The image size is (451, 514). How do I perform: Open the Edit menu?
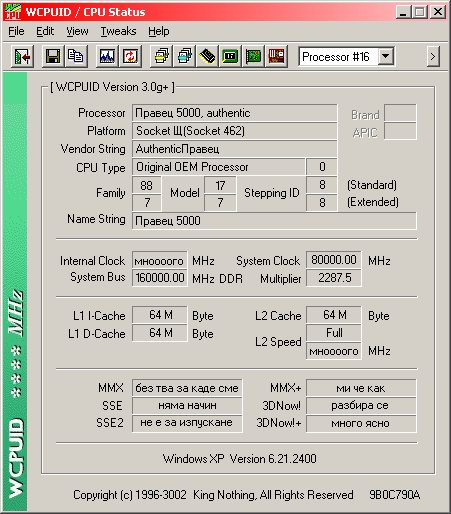point(45,31)
